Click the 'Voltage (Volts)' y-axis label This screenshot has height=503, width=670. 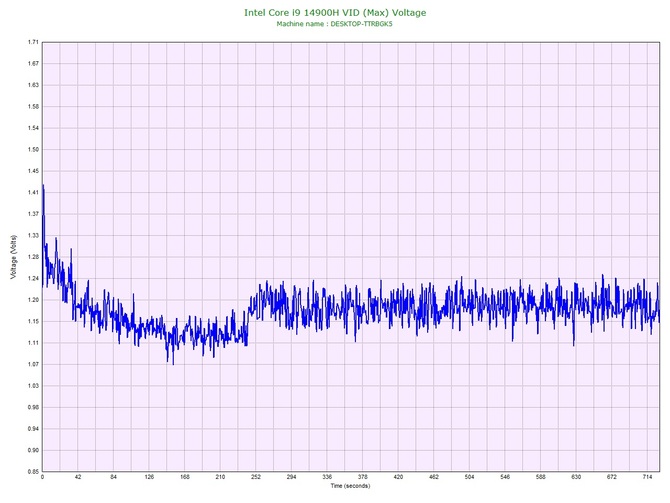(13, 257)
